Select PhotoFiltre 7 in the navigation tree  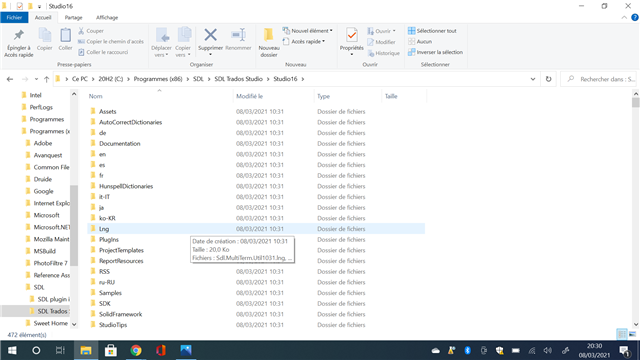51,263
